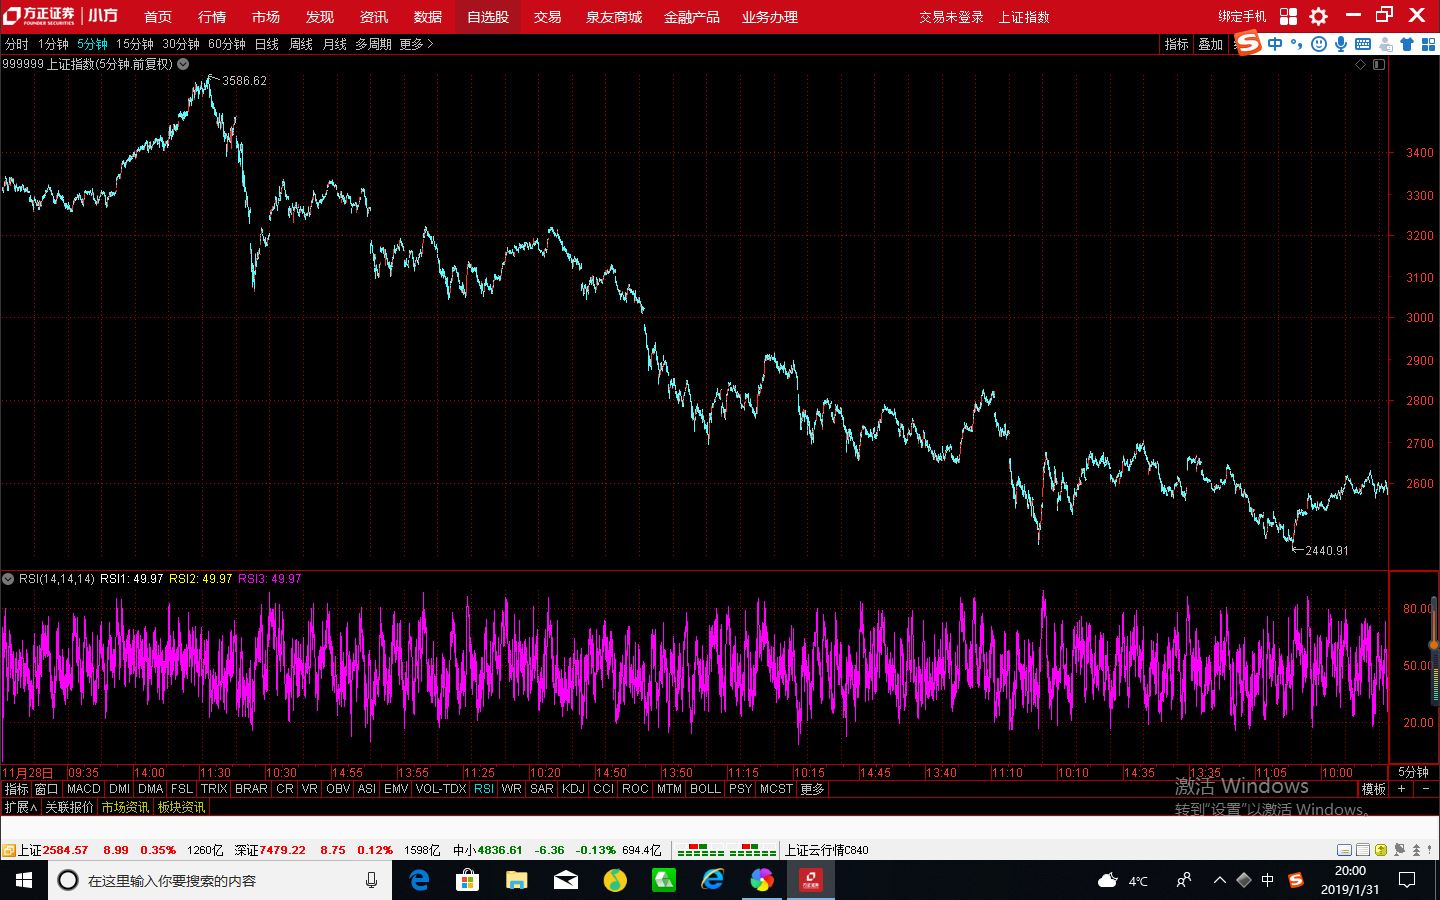Click the 上证 index icon in the status bar
Viewport: 1440px width, 900px height.
click(x=9, y=850)
